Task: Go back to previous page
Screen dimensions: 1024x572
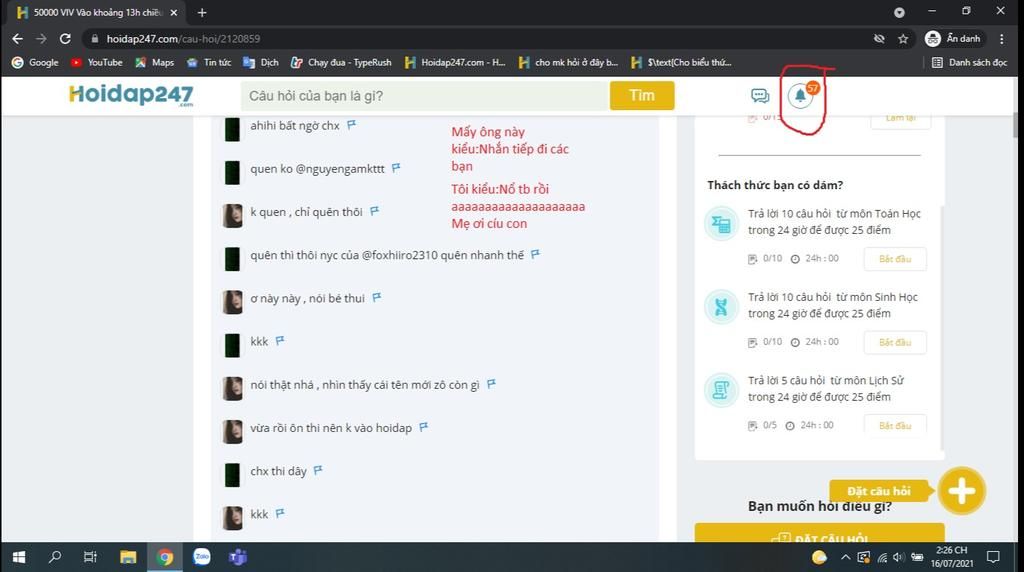Action: tap(18, 39)
